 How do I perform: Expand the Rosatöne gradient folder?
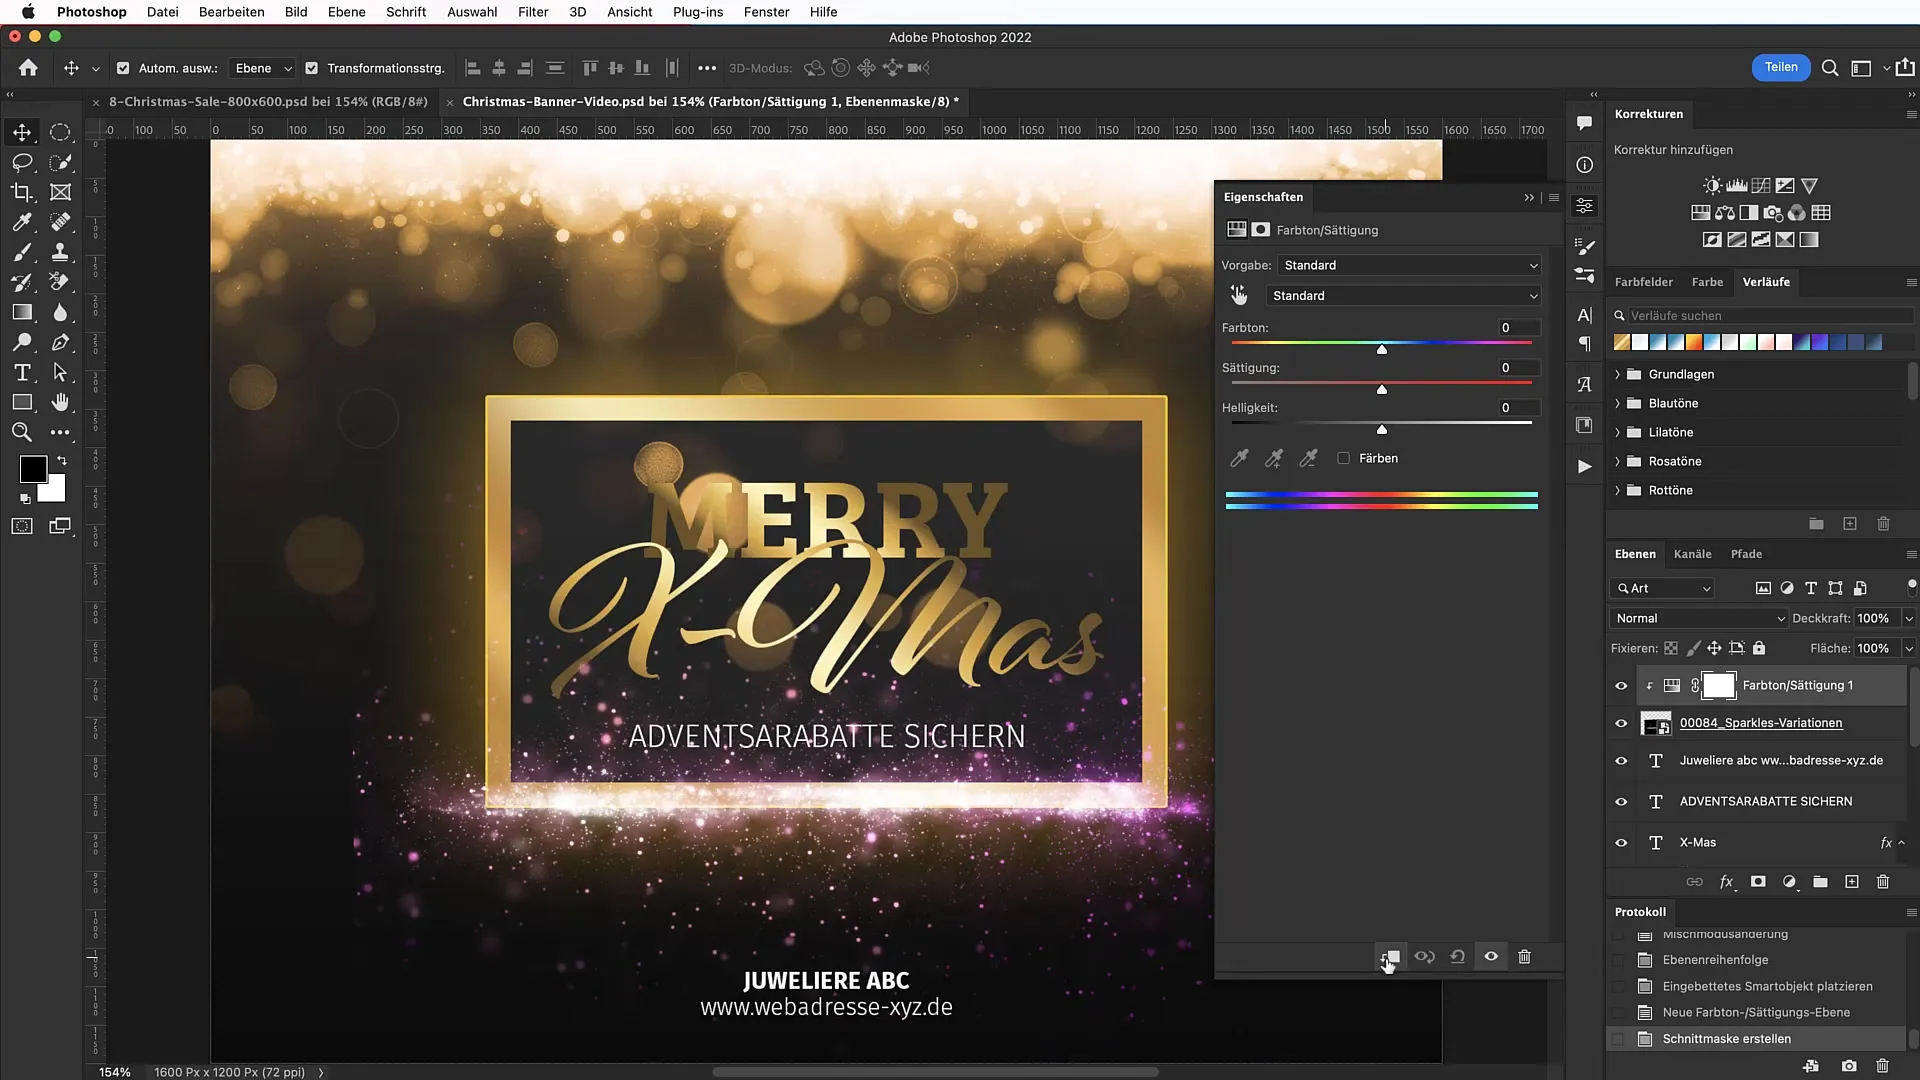1617,461
